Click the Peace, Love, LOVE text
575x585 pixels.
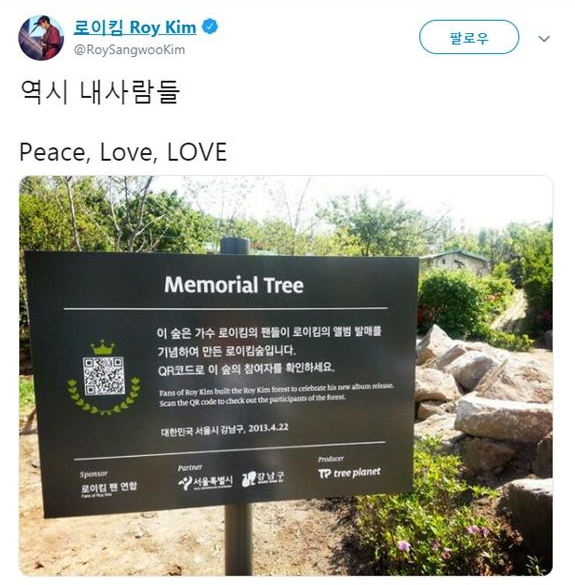(123, 152)
